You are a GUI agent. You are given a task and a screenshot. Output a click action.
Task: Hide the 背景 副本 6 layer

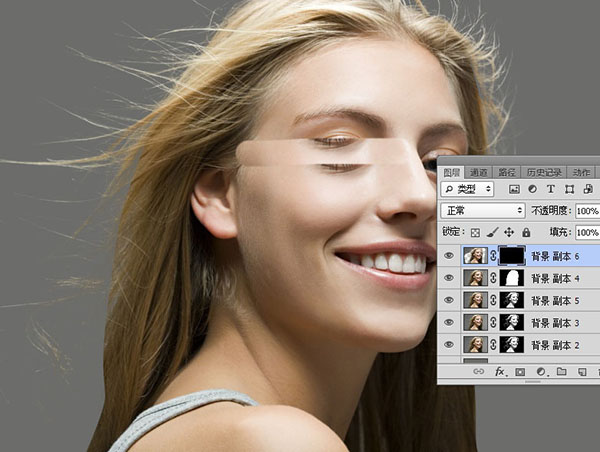pos(449,256)
